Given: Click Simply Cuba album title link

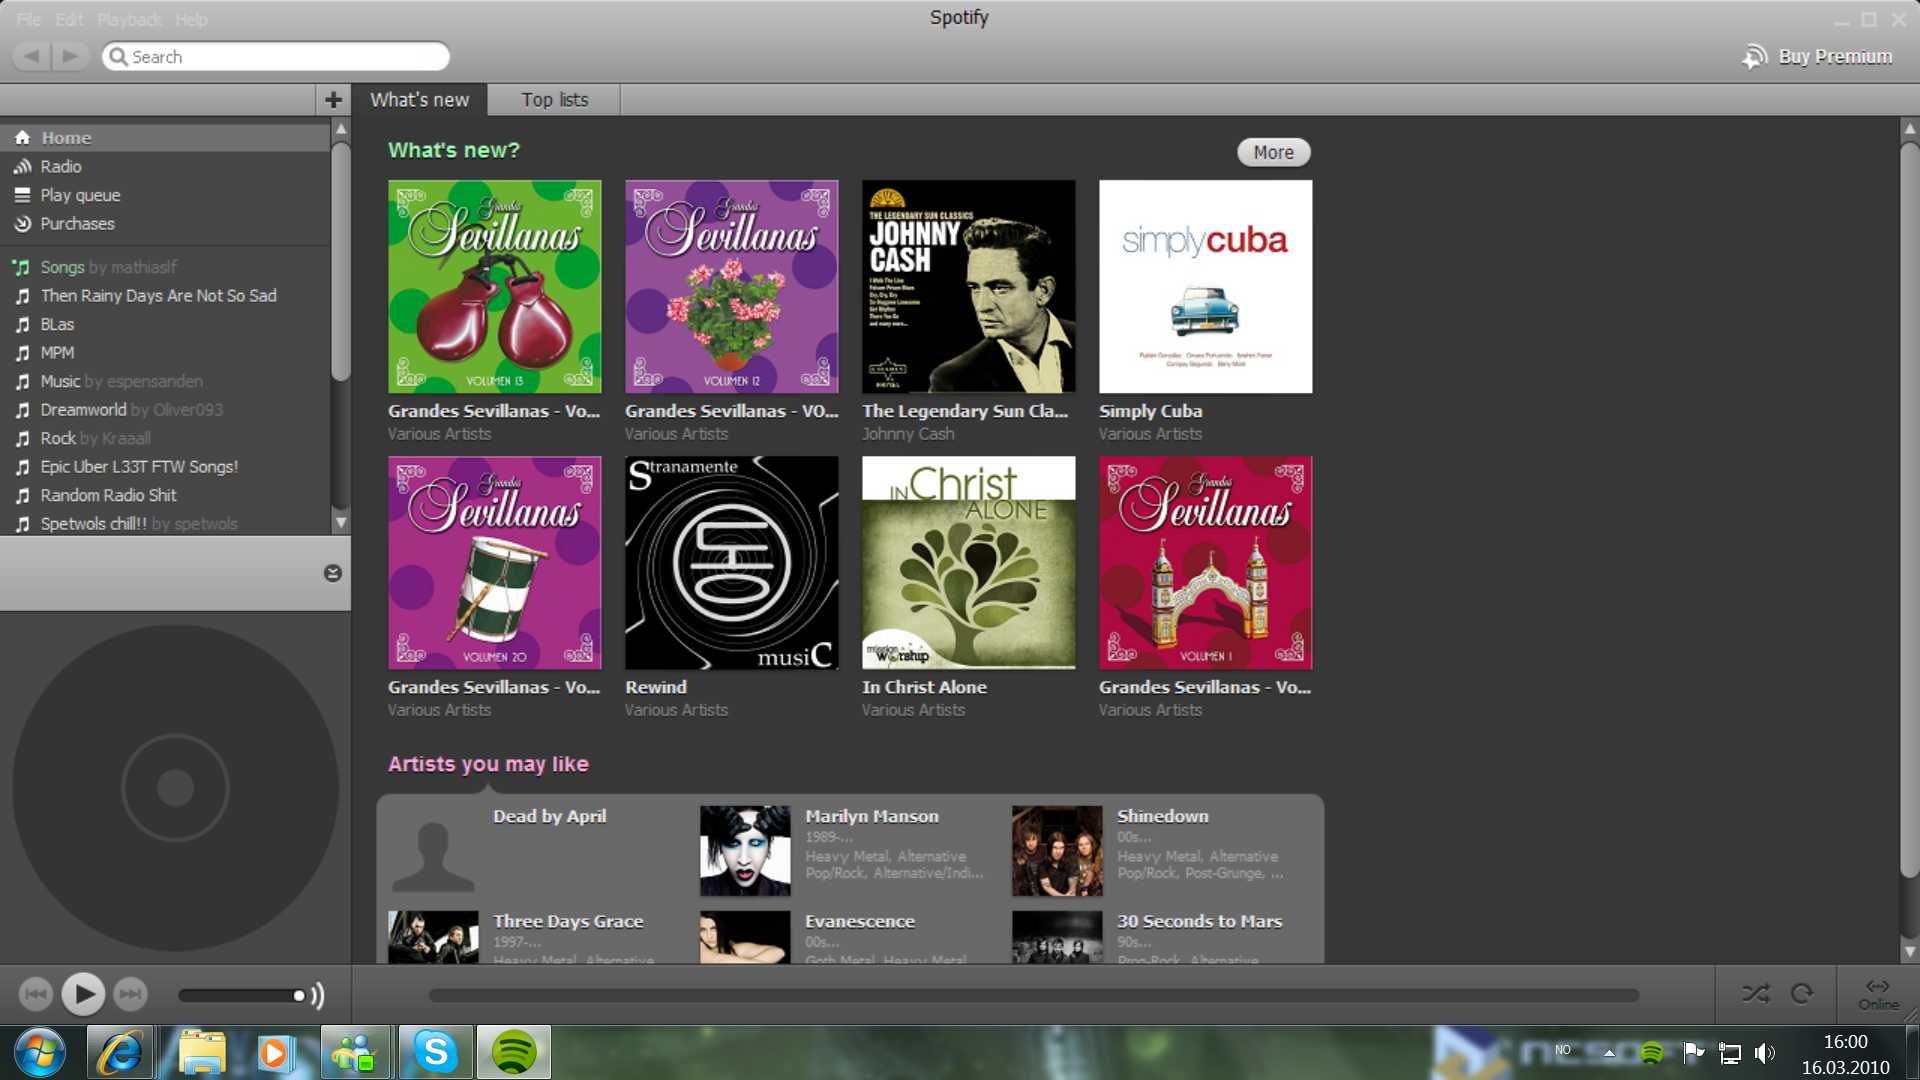Looking at the screenshot, I should [1150, 411].
